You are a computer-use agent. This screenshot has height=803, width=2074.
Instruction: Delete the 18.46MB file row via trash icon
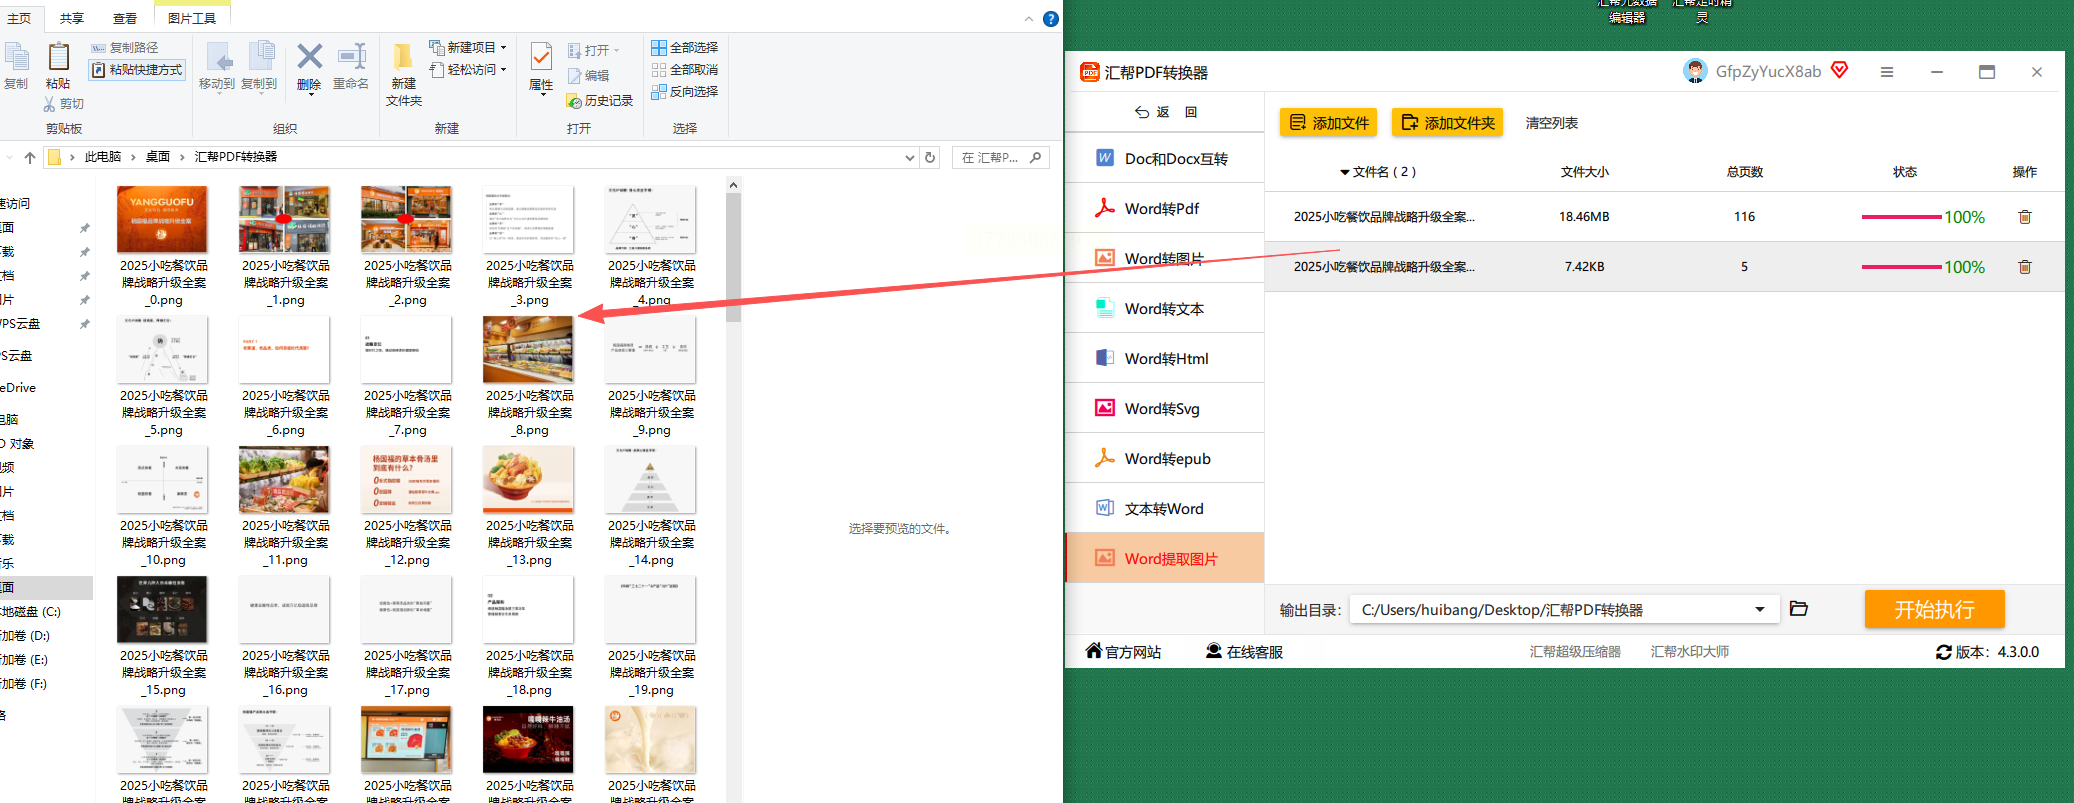2024,217
